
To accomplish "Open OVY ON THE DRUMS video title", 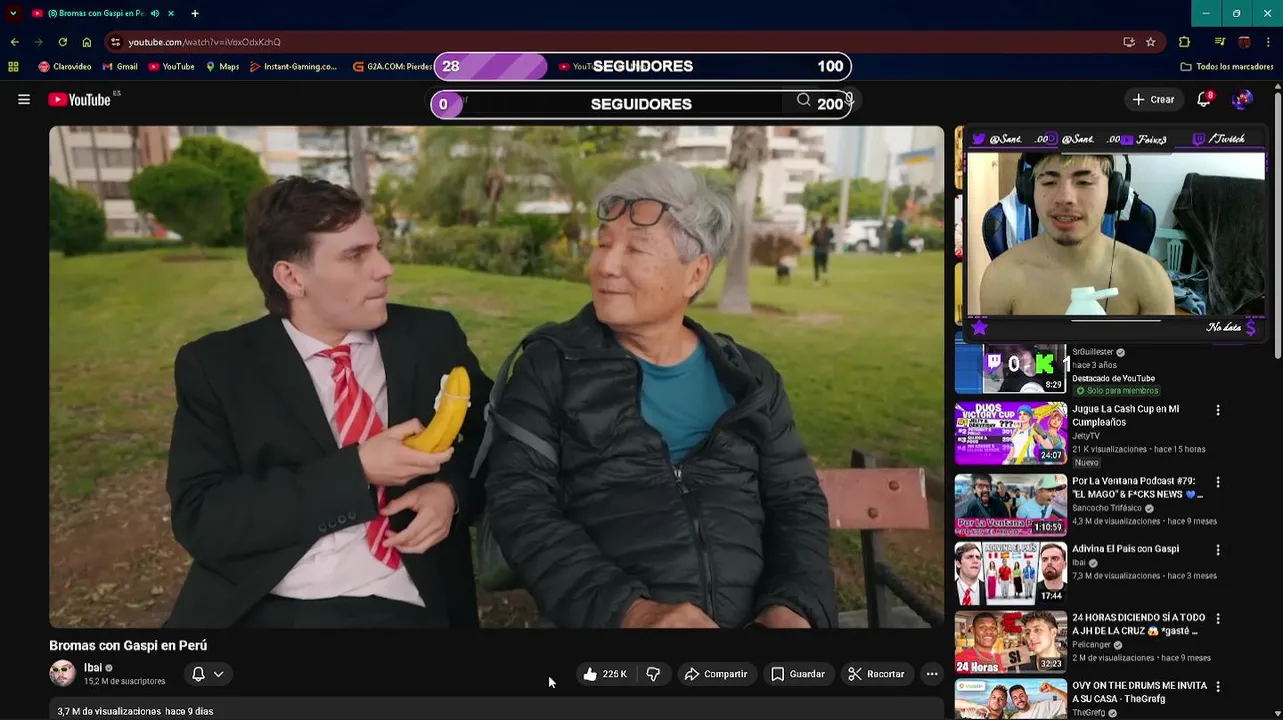I will tap(1139, 692).
